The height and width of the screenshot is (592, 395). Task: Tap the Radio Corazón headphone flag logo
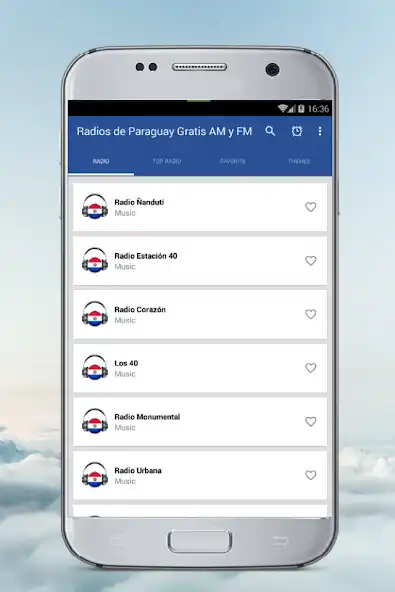click(x=95, y=314)
